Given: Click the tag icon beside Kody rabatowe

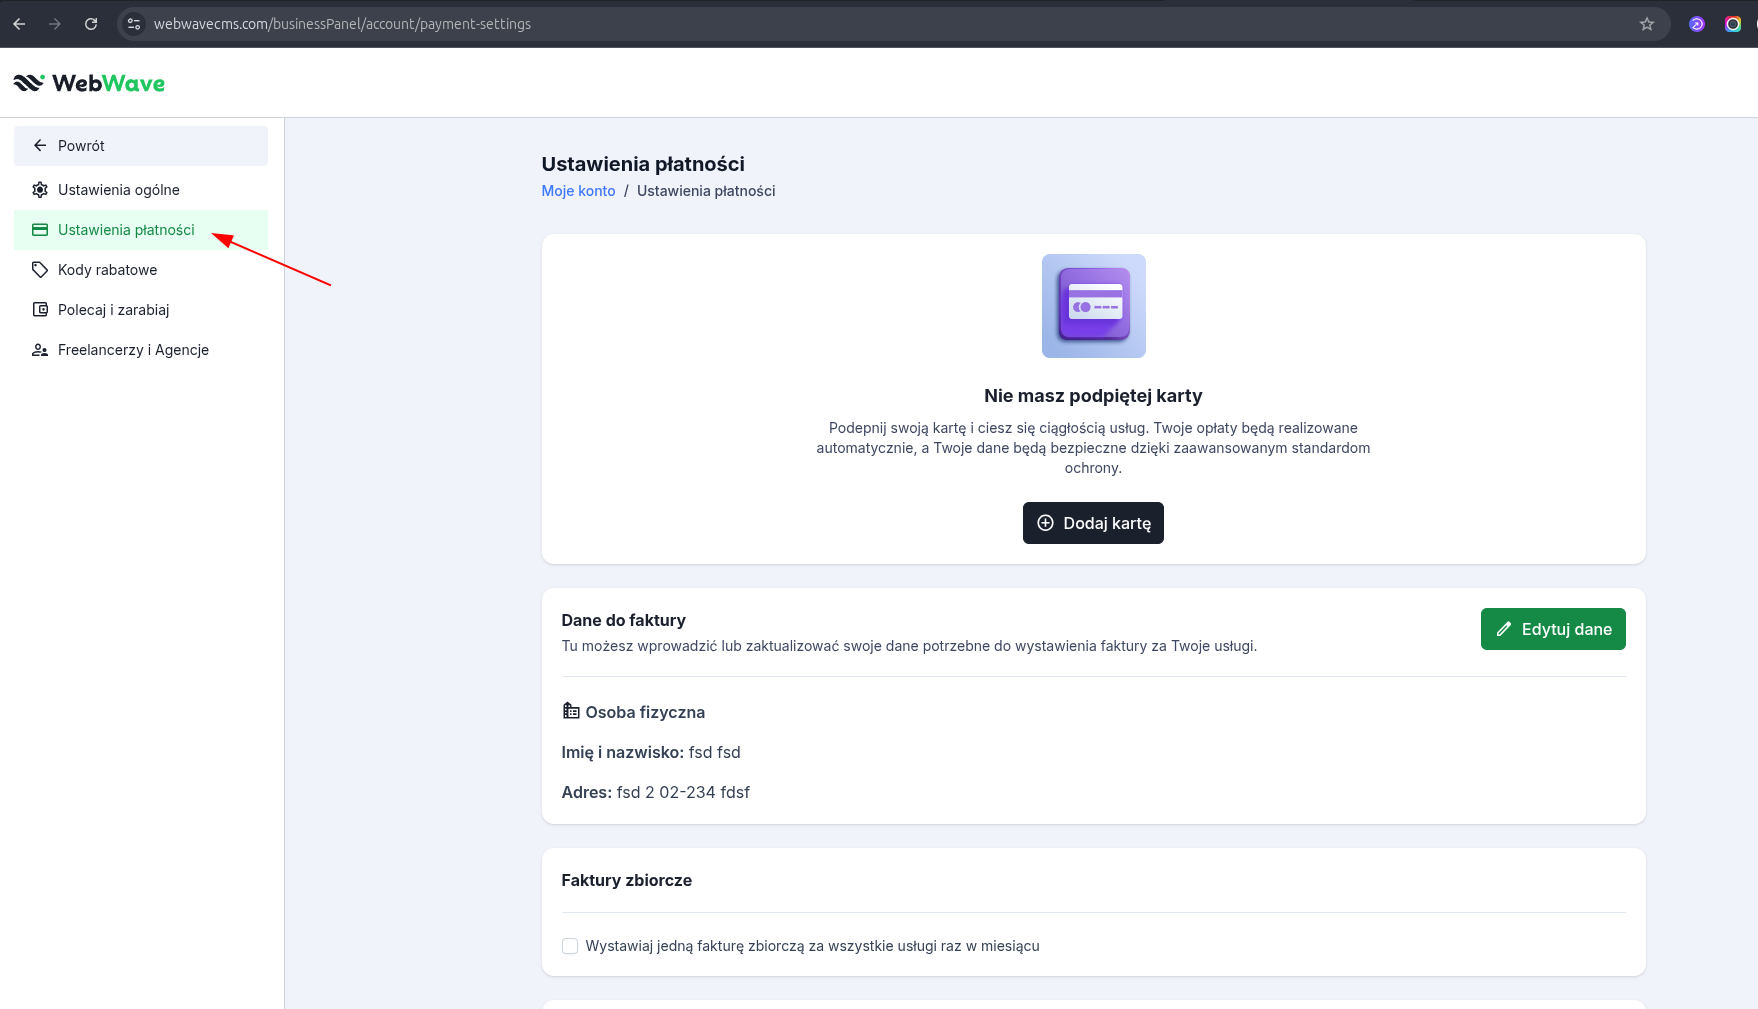Looking at the screenshot, I should tap(40, 270).
